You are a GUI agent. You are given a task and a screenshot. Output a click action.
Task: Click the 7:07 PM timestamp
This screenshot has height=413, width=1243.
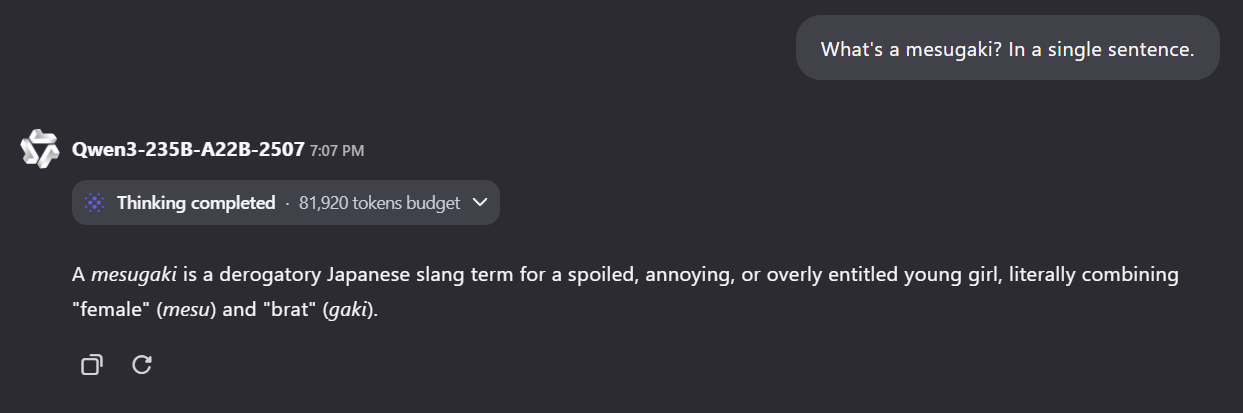(x=337, y=151)
